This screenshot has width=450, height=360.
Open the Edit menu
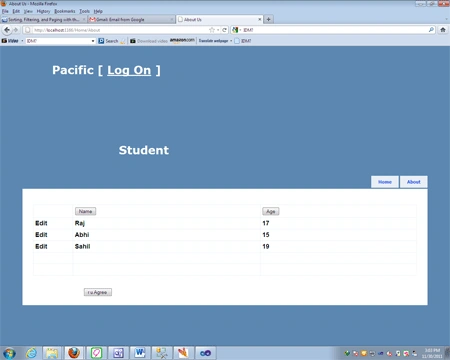pos(16,11)
